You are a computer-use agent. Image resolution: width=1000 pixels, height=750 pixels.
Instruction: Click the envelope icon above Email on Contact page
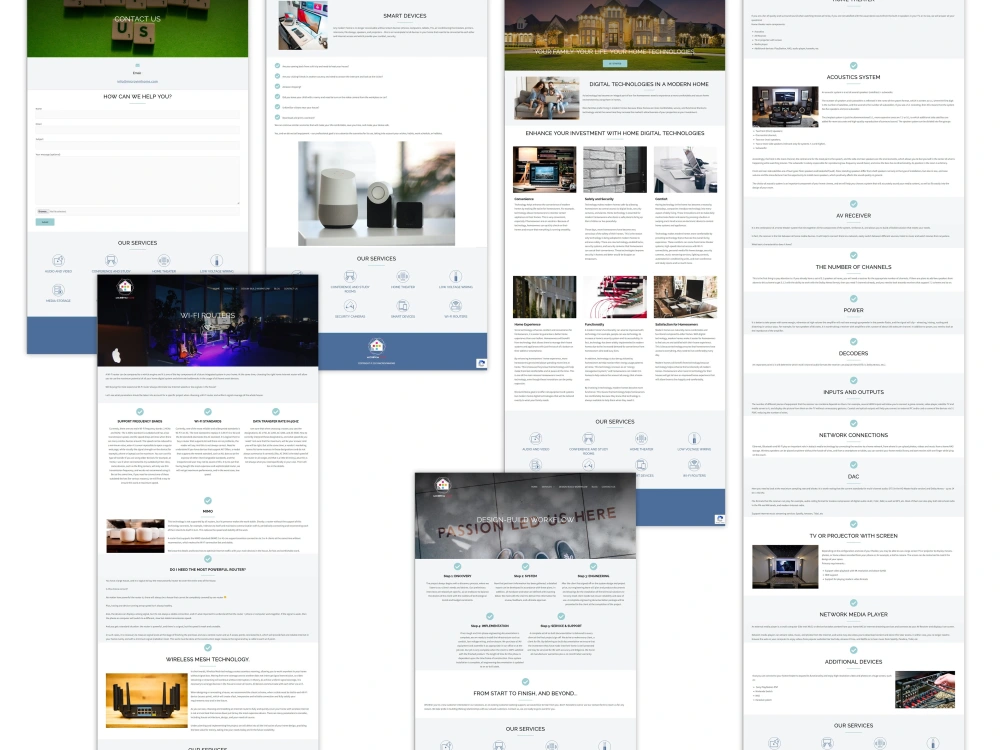137,65
